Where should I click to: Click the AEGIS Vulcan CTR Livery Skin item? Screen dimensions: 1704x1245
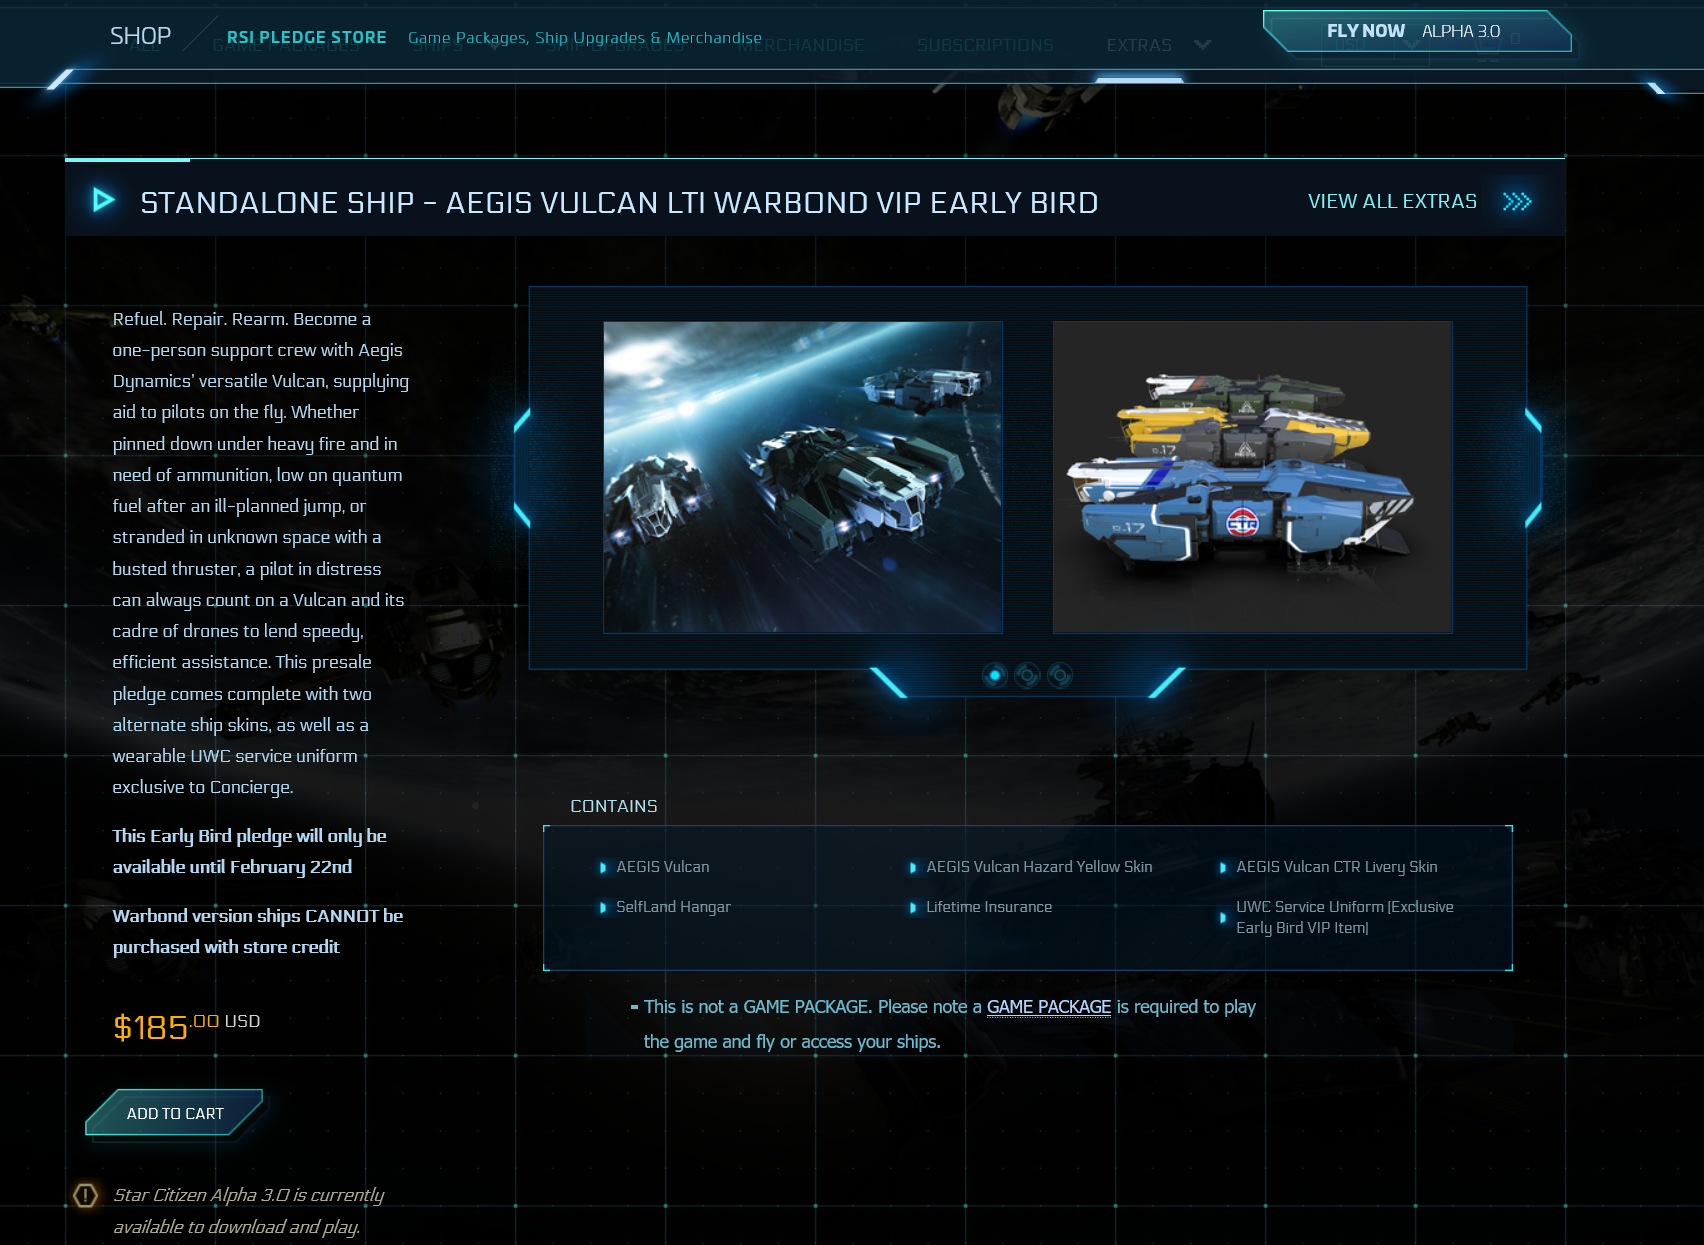click(1336, 867)
